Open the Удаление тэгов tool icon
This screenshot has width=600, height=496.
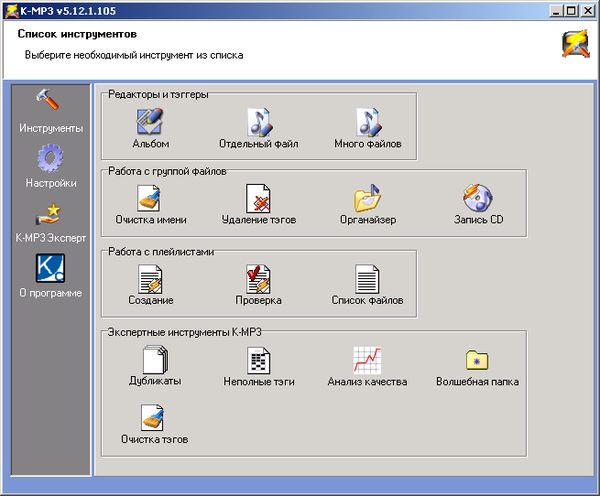[x=258, y=198]
